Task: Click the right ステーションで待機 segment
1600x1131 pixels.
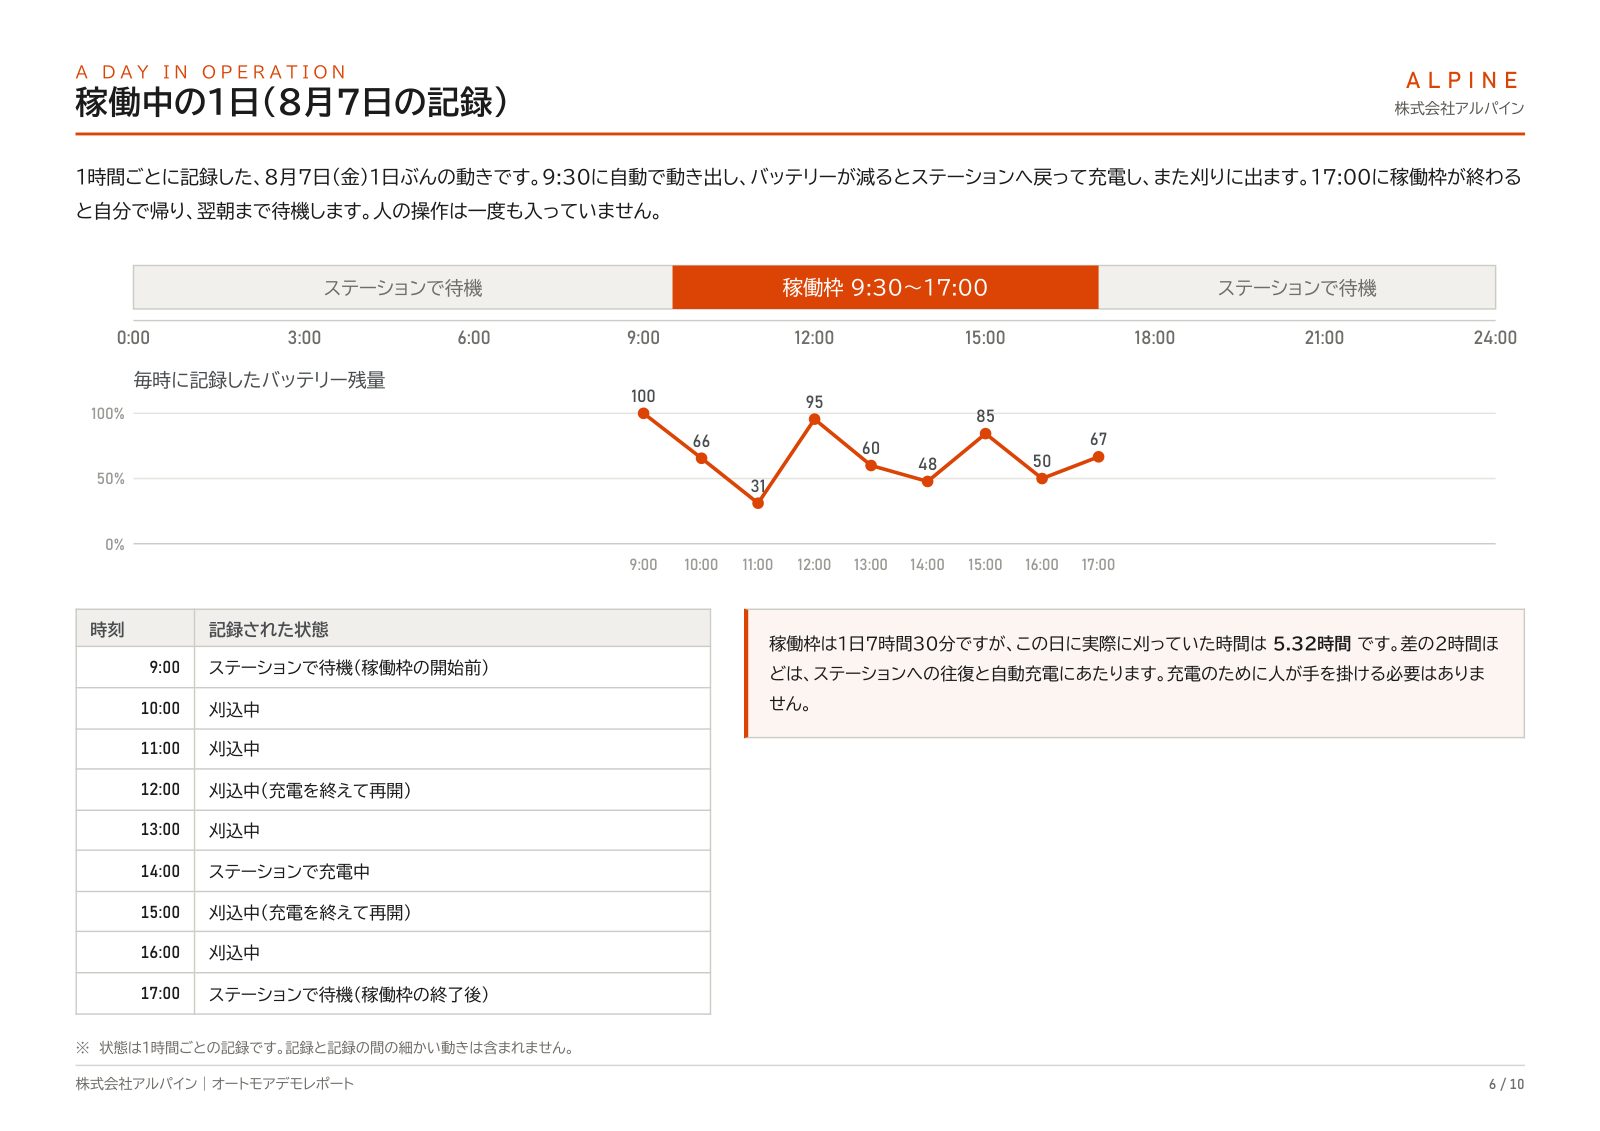Action: coord(1297,287)
